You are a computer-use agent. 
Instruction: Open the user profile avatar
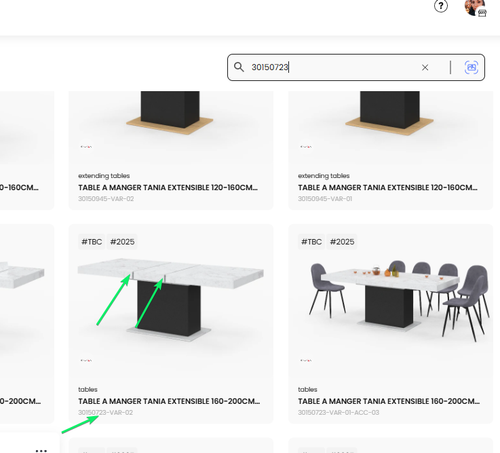[x=475, y=8]
